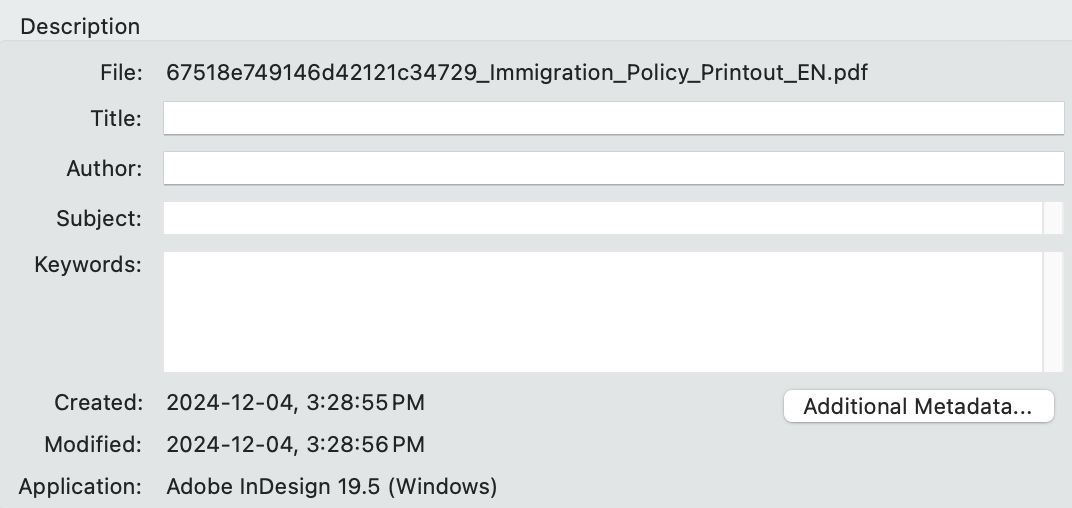1072x508 pixels.
Task: Click the Modified: label
Action: (x=93, y=444)
